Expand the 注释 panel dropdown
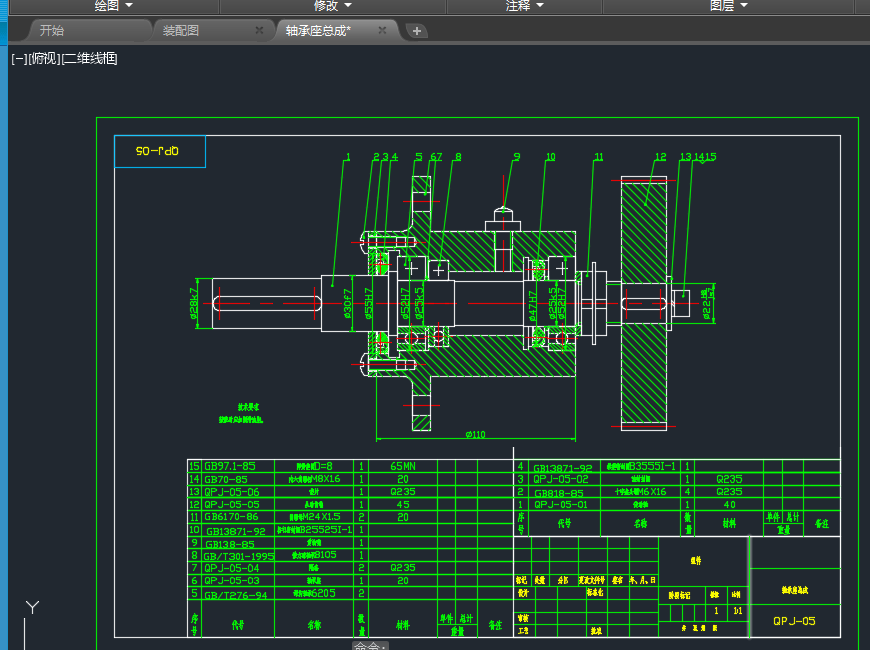870x650 pixels. (x=524, y=6)
